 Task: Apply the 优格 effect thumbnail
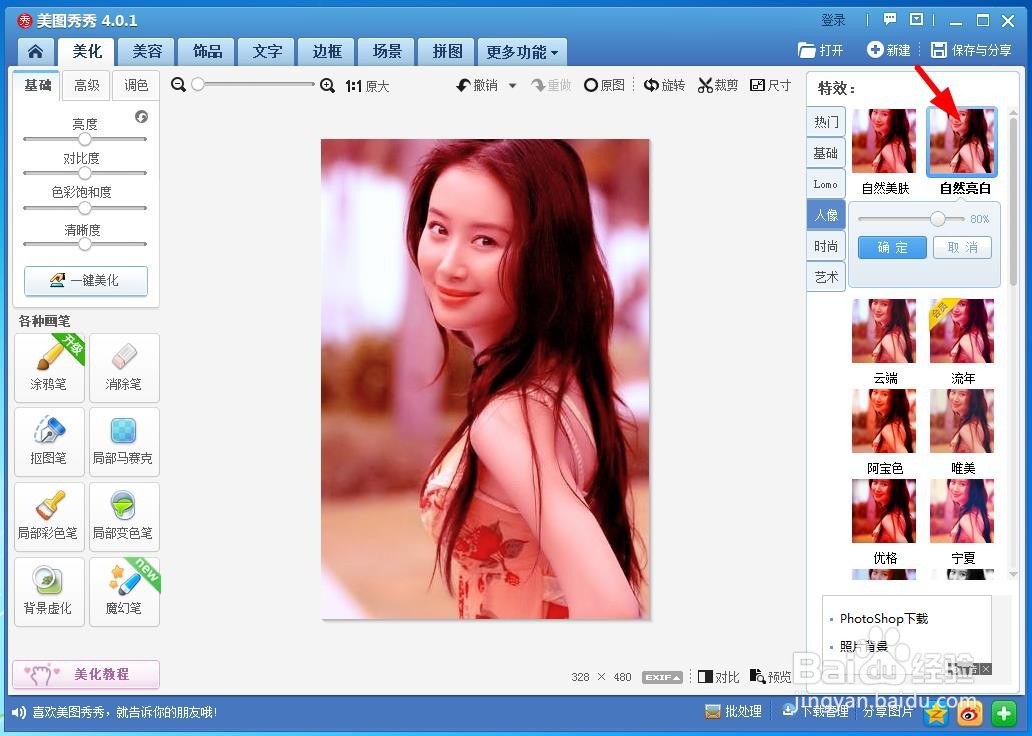pos(884,512)
